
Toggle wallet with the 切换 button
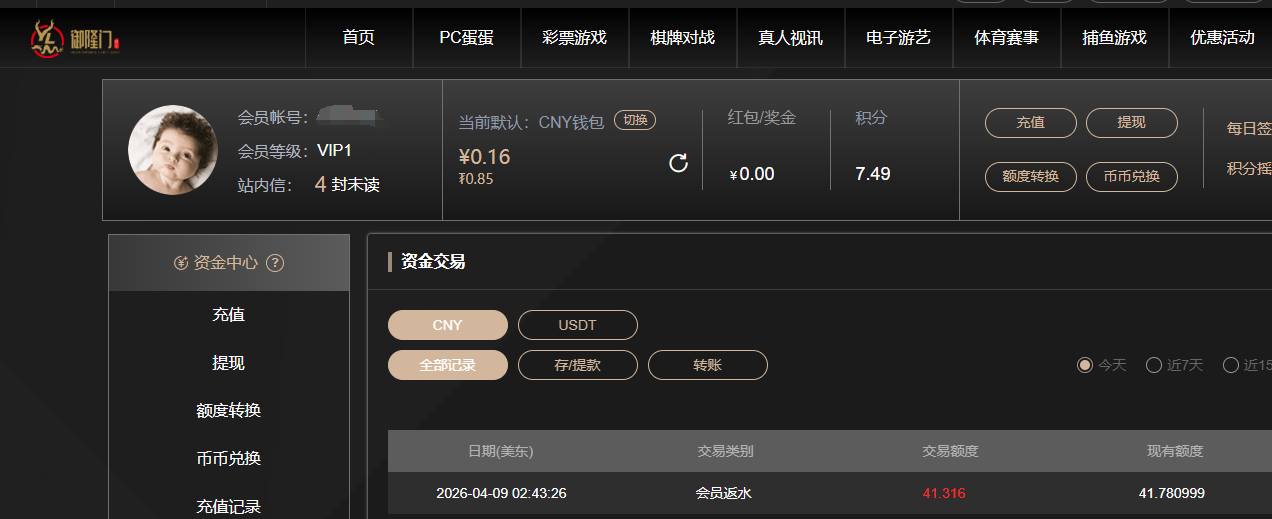(x=634, y=120)
